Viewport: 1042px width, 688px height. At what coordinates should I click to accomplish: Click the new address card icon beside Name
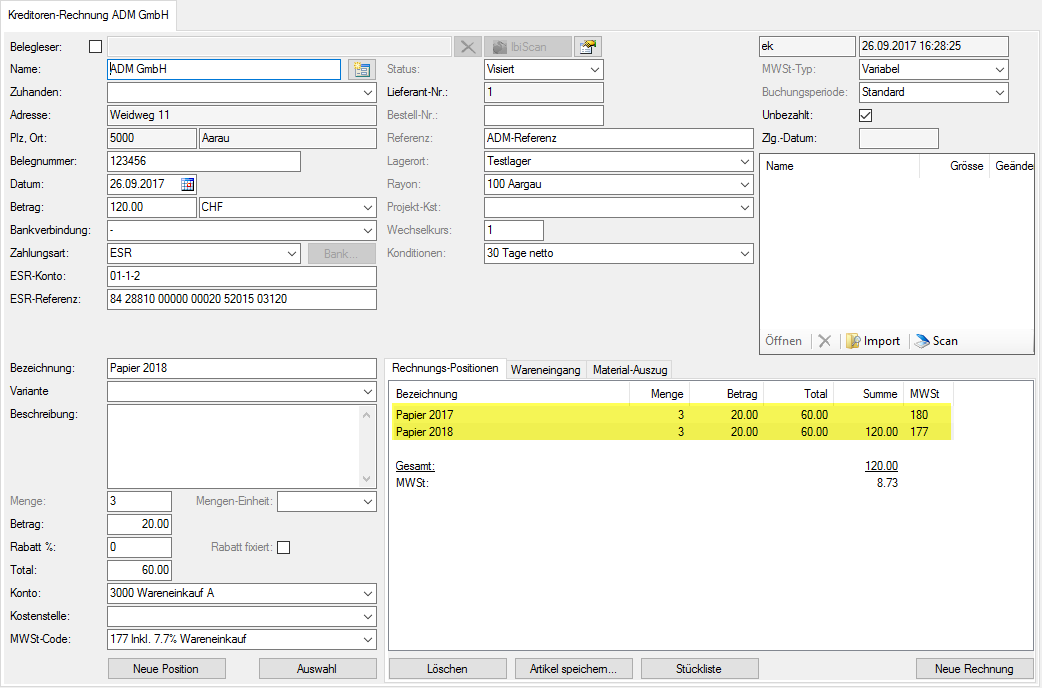click(360, 69)
